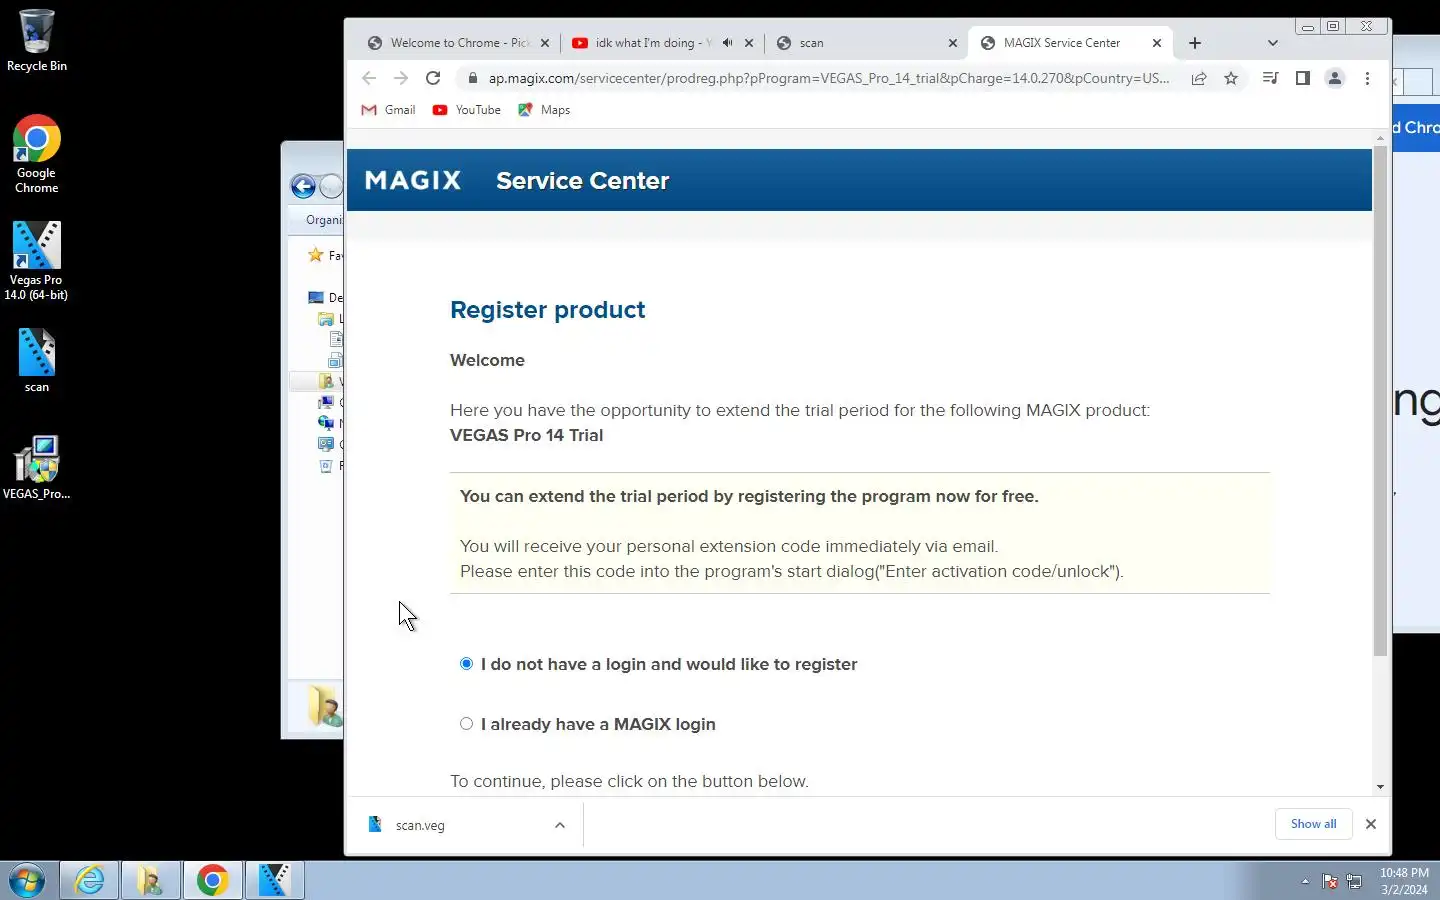Image resolution: width=1440 pixels, height=900 pixels.
Task: Go forward in Chrome history
Action: [x=401, y=78]
